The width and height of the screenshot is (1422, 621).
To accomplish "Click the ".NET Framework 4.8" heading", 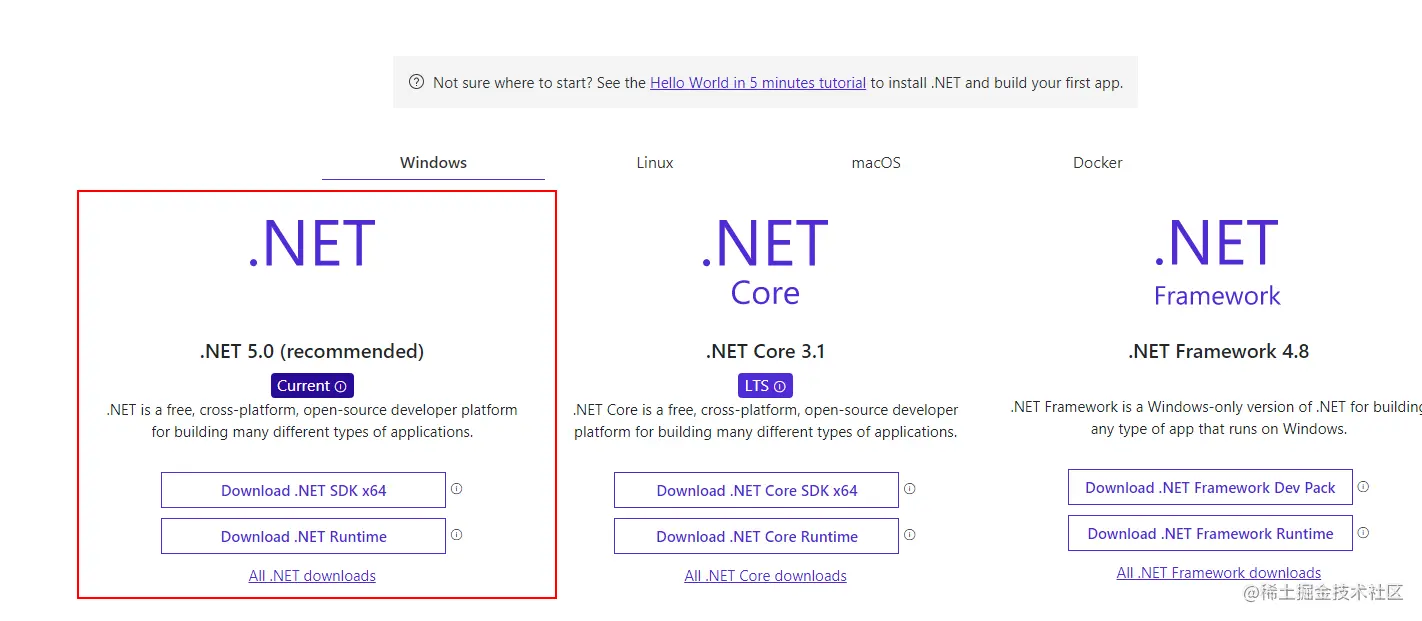I will coord(1218,351).
